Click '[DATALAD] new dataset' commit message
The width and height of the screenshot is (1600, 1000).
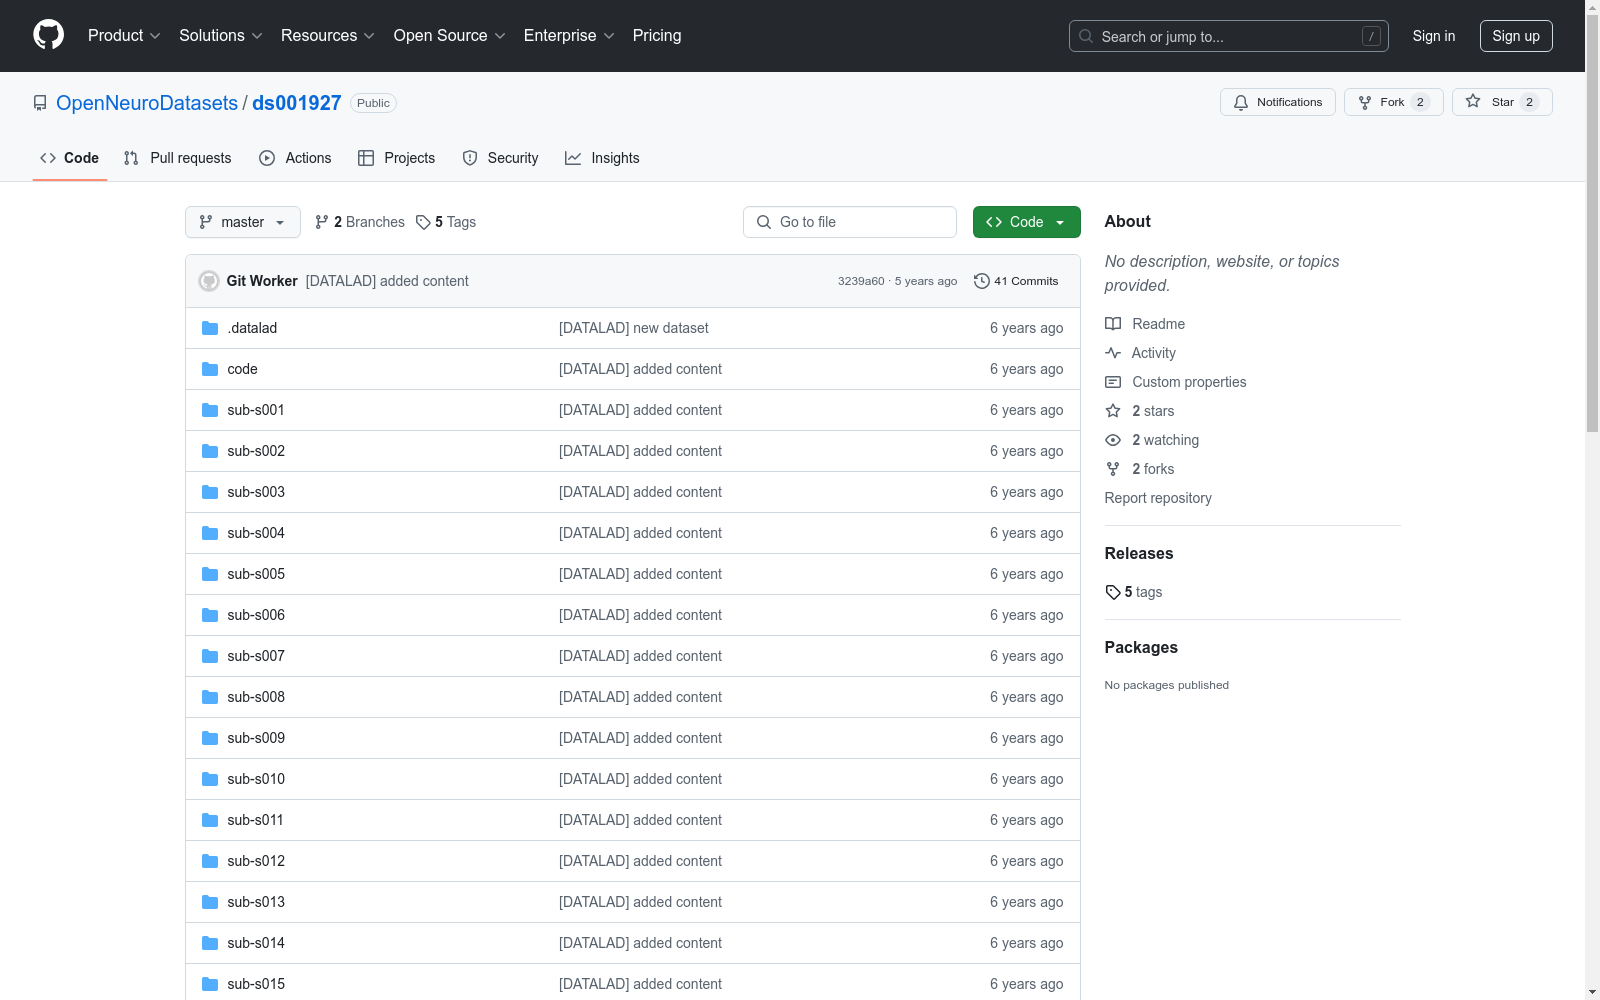click(x=634, y=328)
